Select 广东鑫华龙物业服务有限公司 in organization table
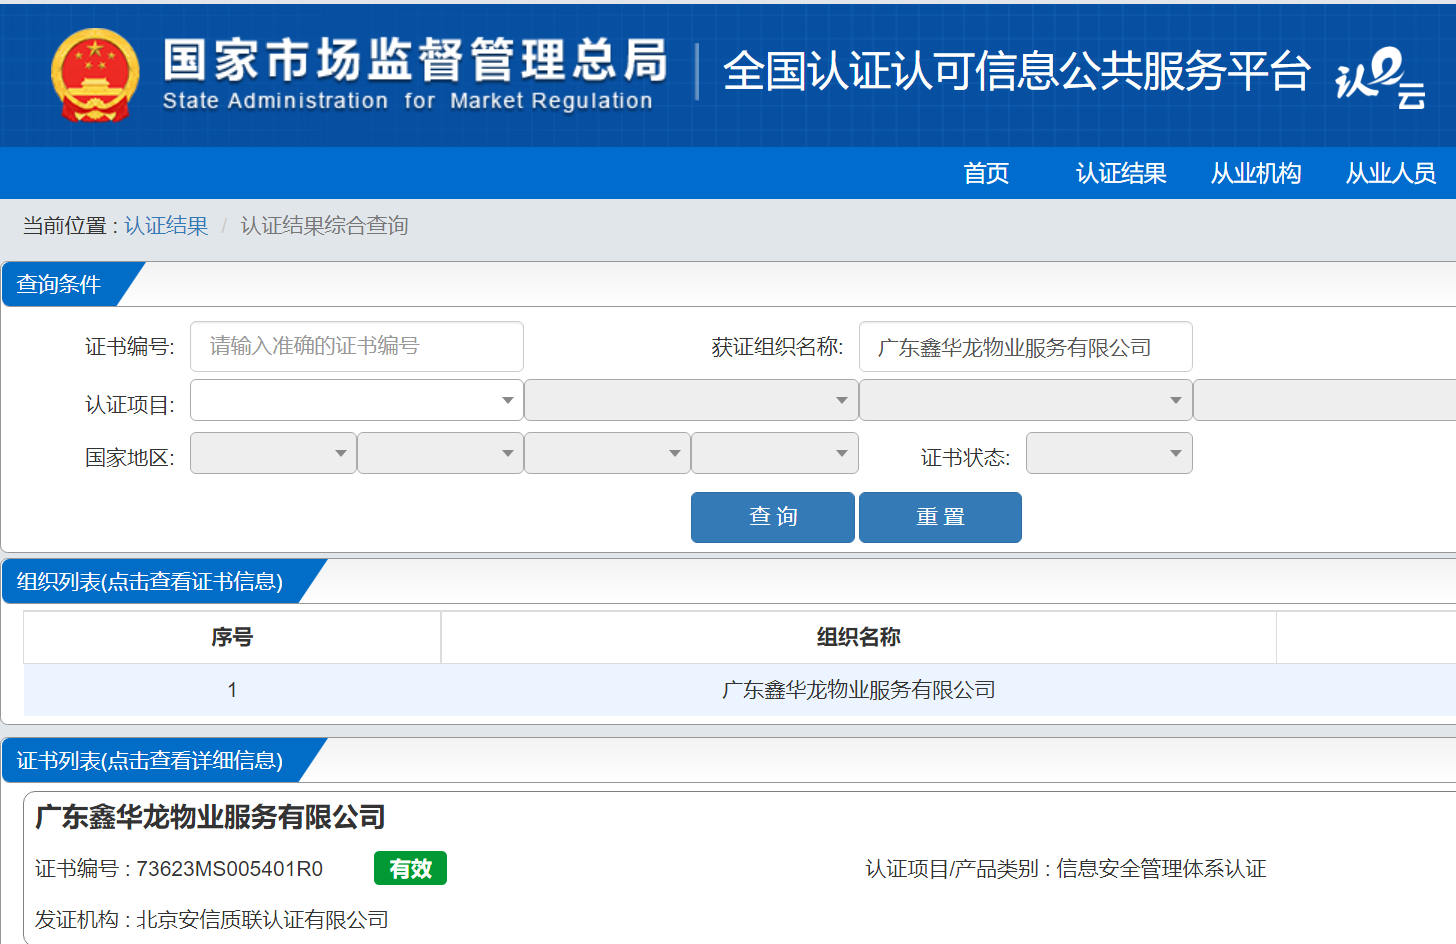 (859, 690)
